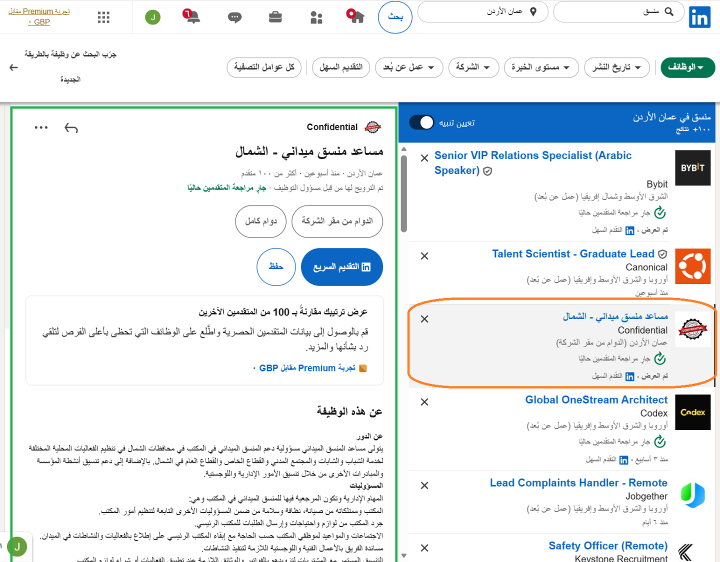Image resolution: width=720 pixels, height=562 pixels.
Task: Dismiss the Safety Officer (Remote) job
Action: (424, 548)
